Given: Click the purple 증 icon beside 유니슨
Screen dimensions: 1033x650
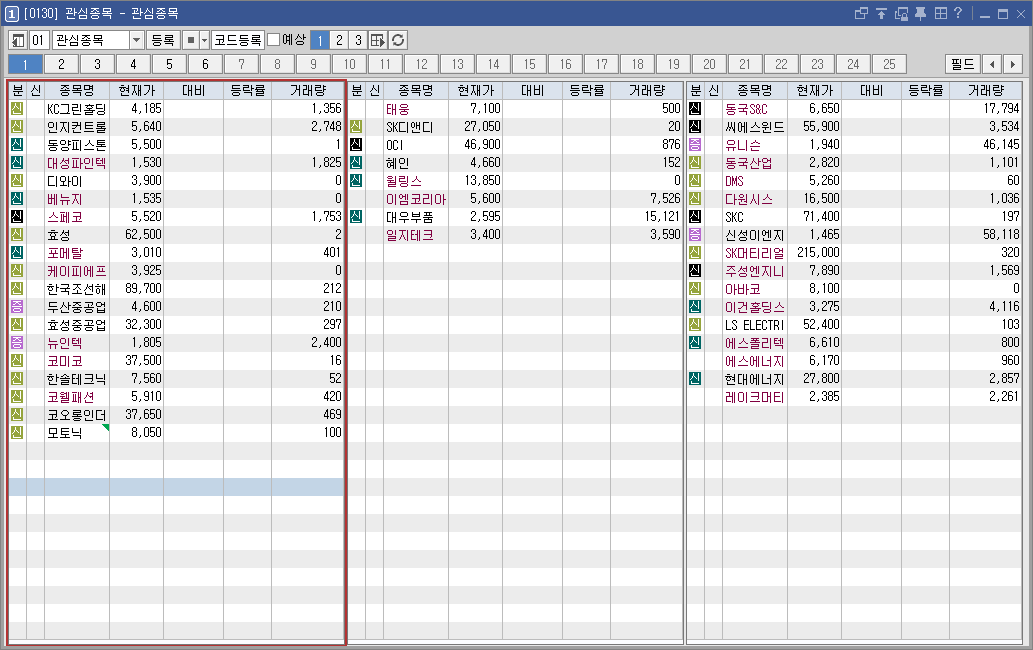Looking at the screenshot, I should coord(695,144).
